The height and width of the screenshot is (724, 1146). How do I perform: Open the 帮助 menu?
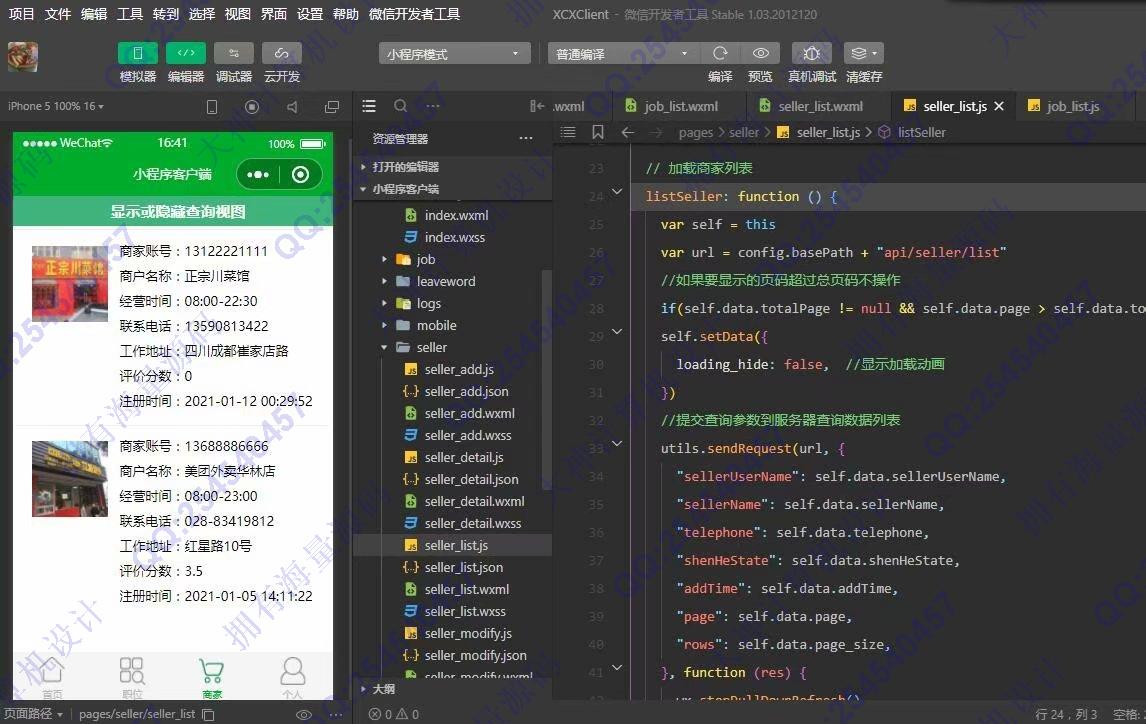coord(346,14)
